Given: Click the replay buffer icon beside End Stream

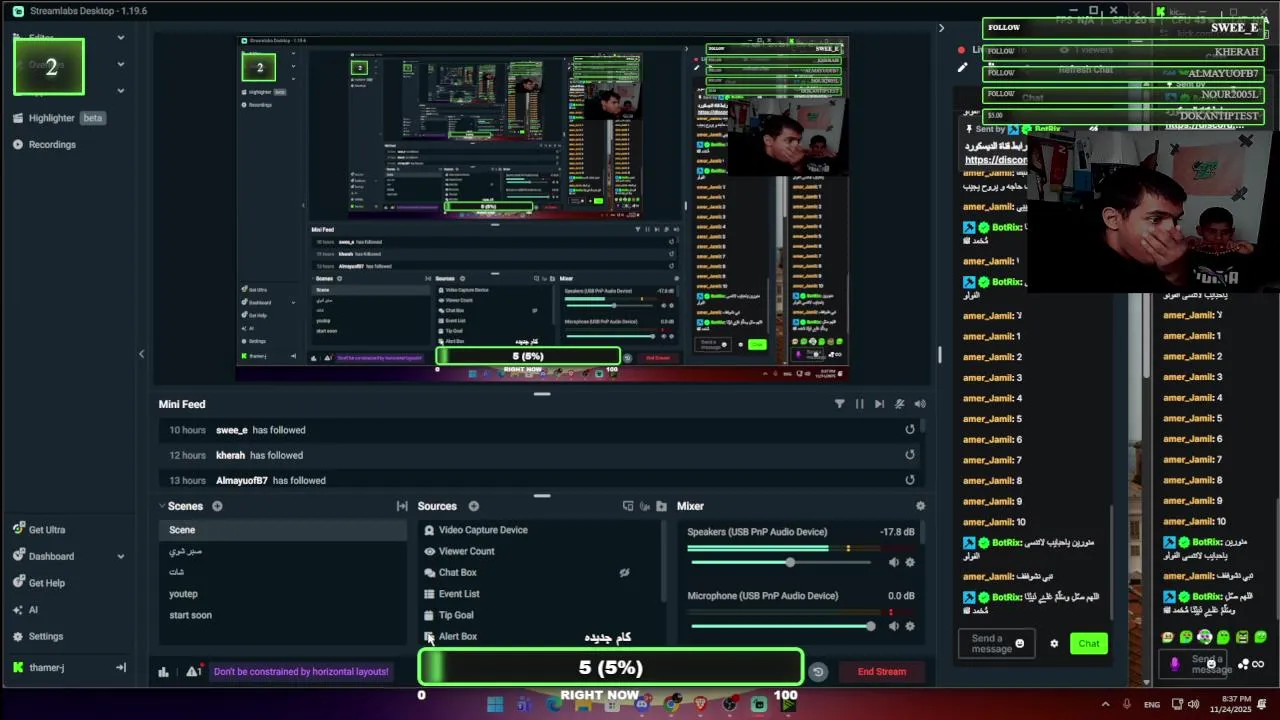Looking at the screenshot, I should pyautogui.click(x=818, y=672).
